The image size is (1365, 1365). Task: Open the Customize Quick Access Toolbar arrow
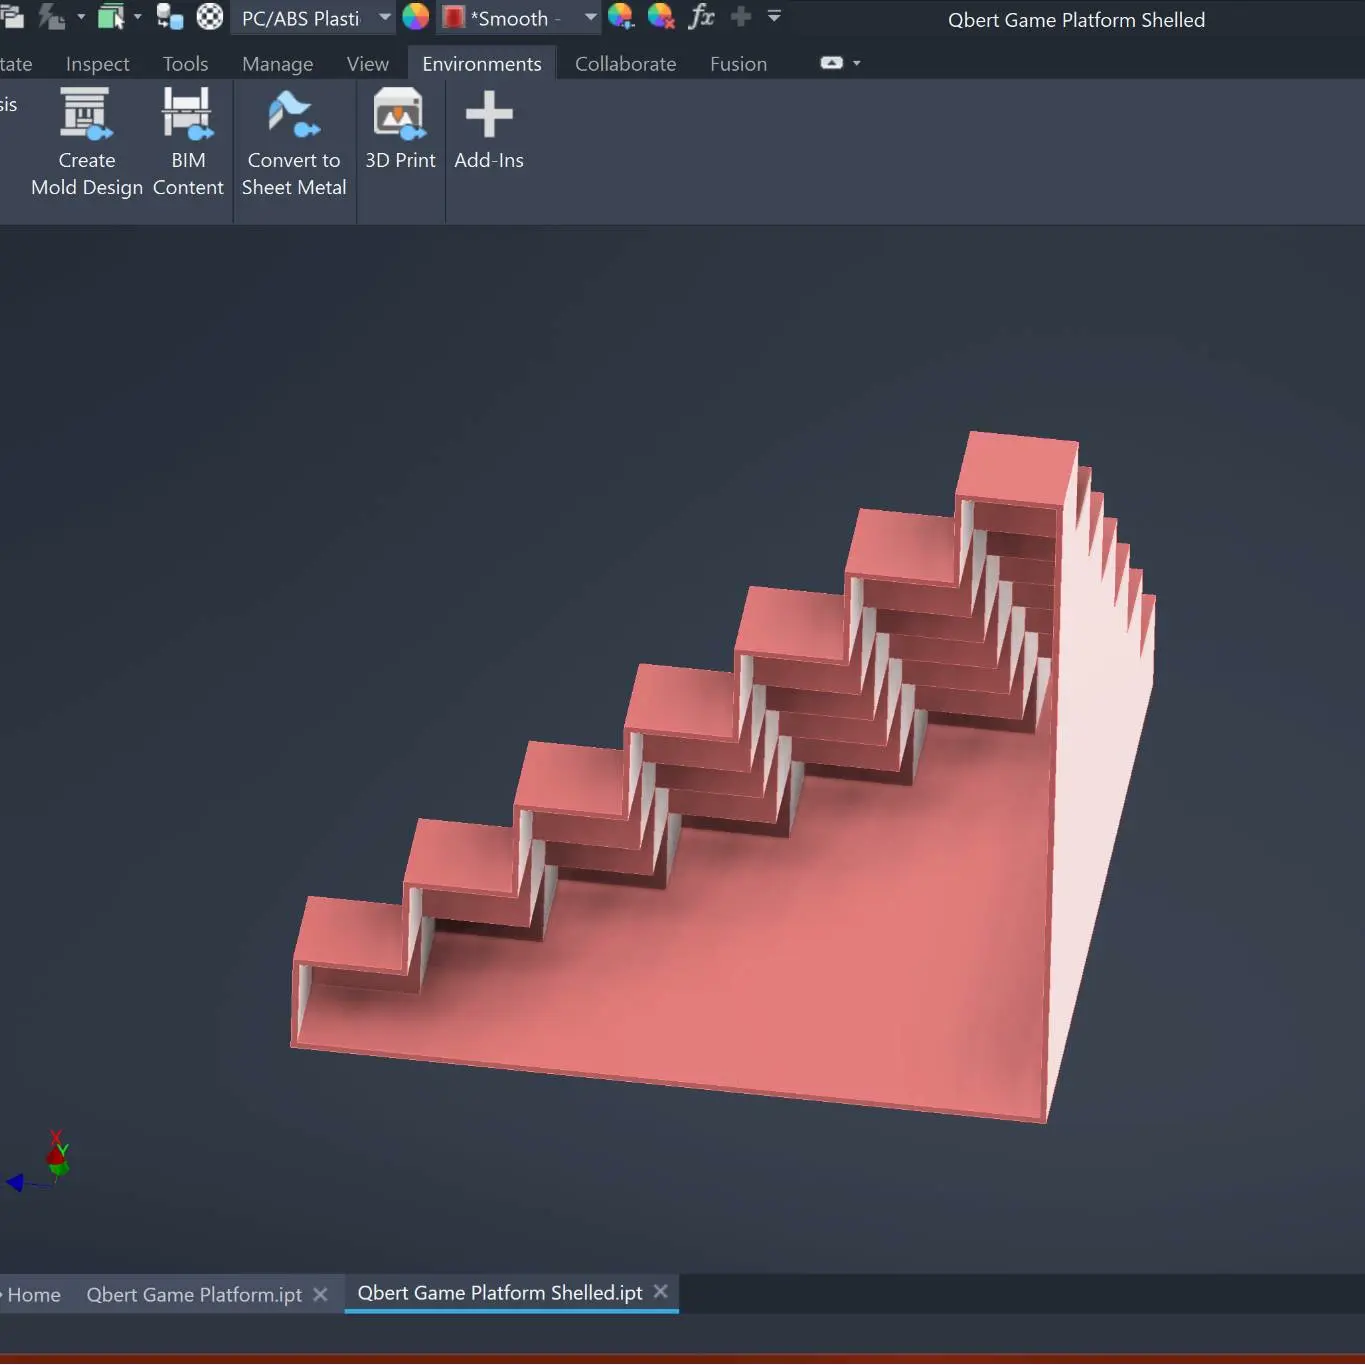(x=774, y=17)
